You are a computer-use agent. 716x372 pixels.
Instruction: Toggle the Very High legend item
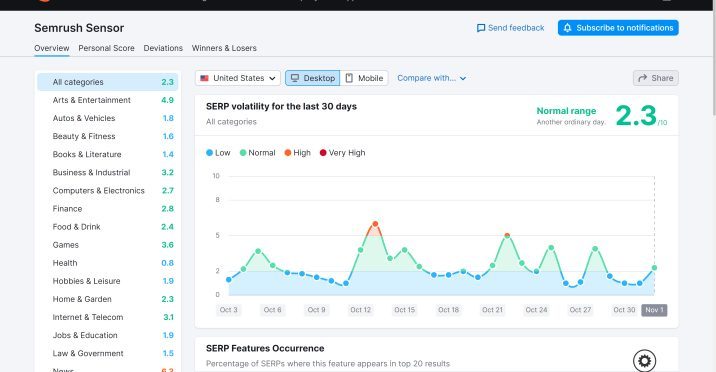click(342, 153)
